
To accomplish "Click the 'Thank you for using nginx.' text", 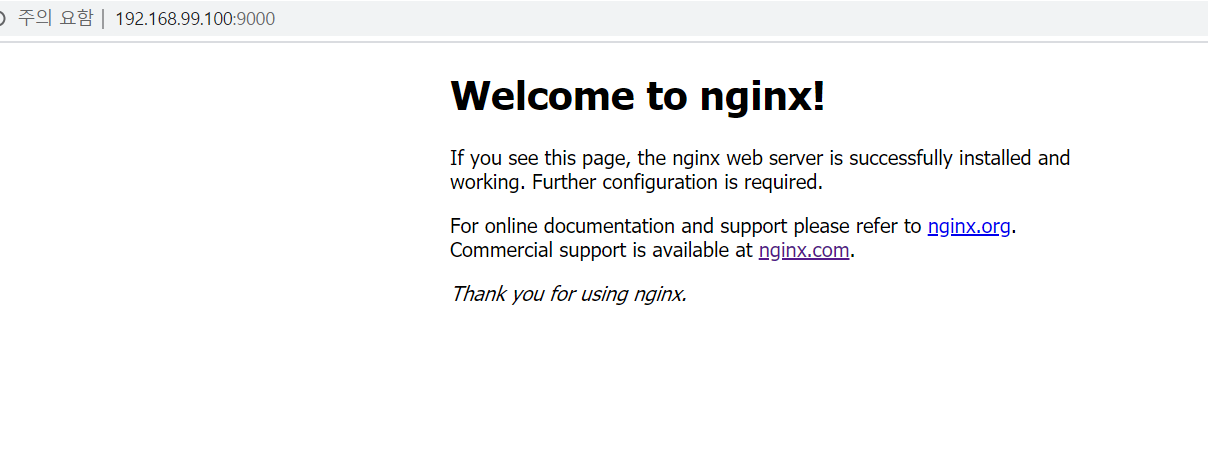I will click(x=568, y=294).
